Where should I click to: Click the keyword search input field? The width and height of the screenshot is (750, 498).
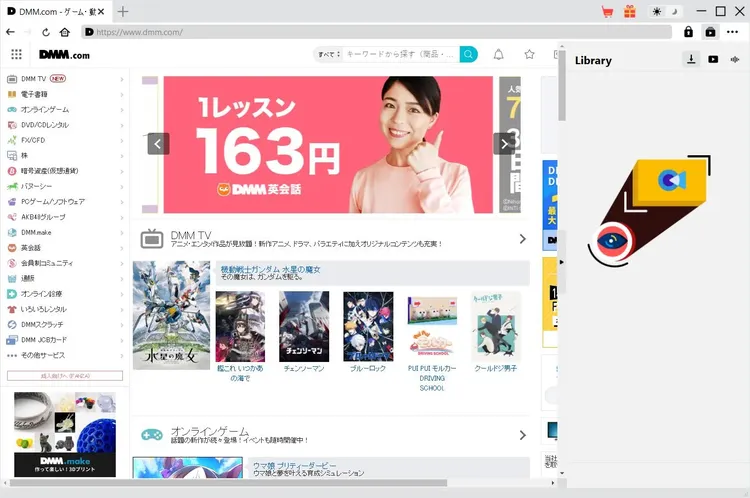pyautogui.click(x=400, y=54)
